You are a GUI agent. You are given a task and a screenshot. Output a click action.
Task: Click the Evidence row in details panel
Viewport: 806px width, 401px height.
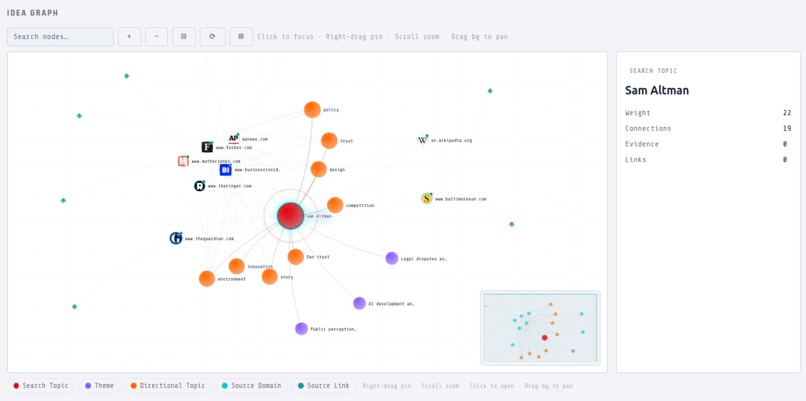[x=708, y=144]
